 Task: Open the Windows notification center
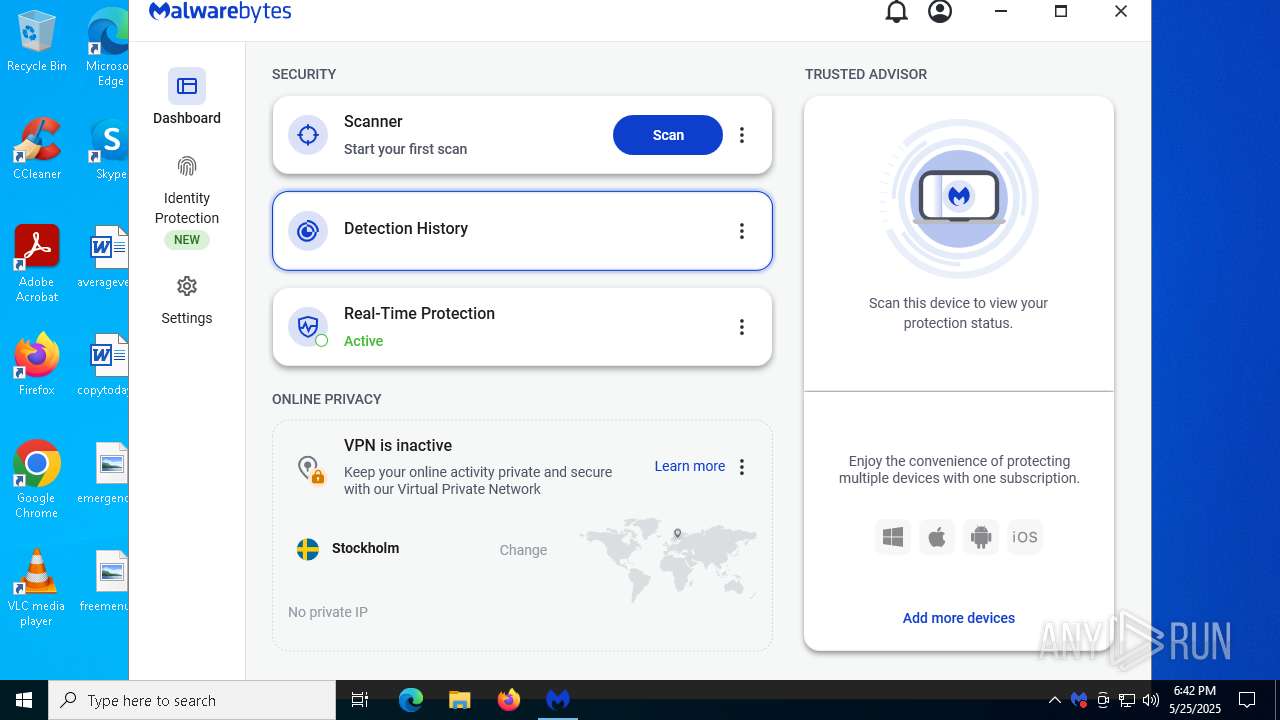tap(1247, 700)
